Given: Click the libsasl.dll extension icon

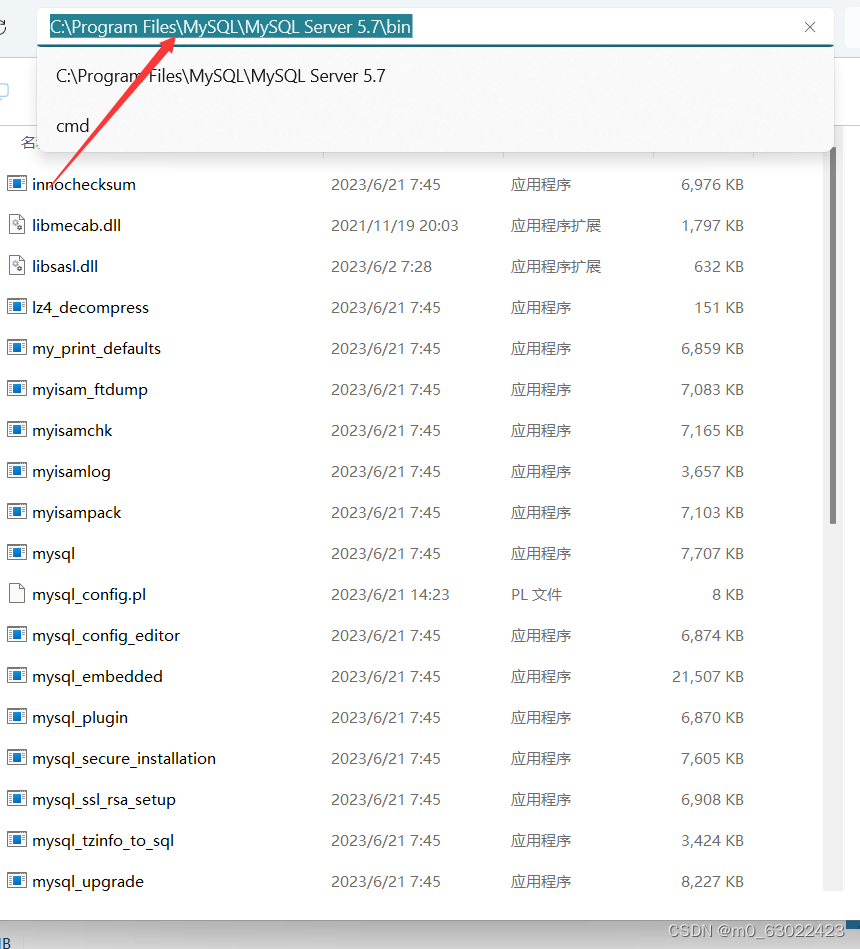Looking at the screenshot, I should pos(17,266).
